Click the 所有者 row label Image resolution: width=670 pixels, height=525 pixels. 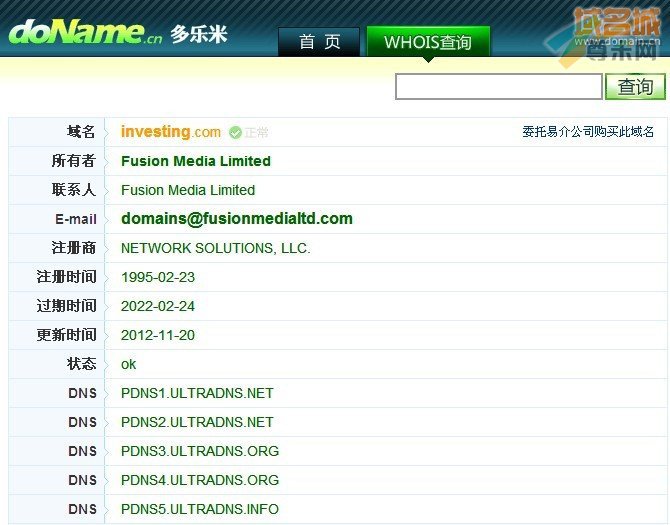[73, 161]
